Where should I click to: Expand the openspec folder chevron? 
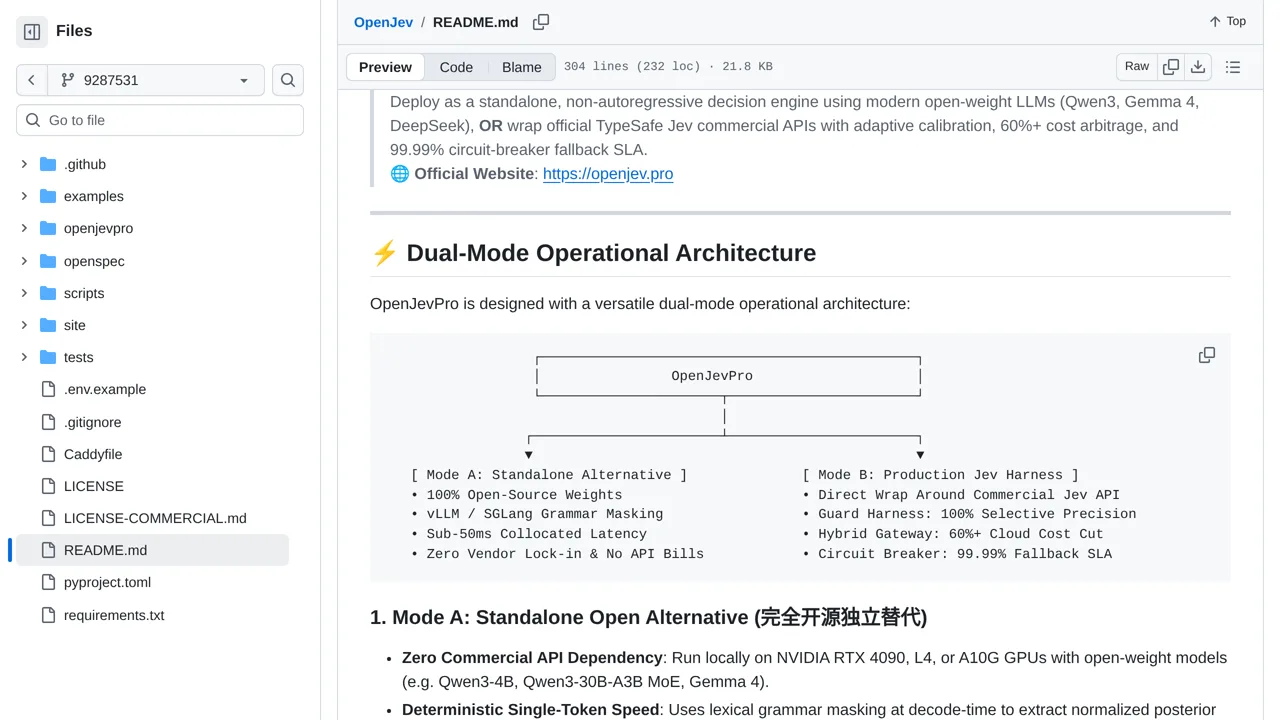(24, 261)
